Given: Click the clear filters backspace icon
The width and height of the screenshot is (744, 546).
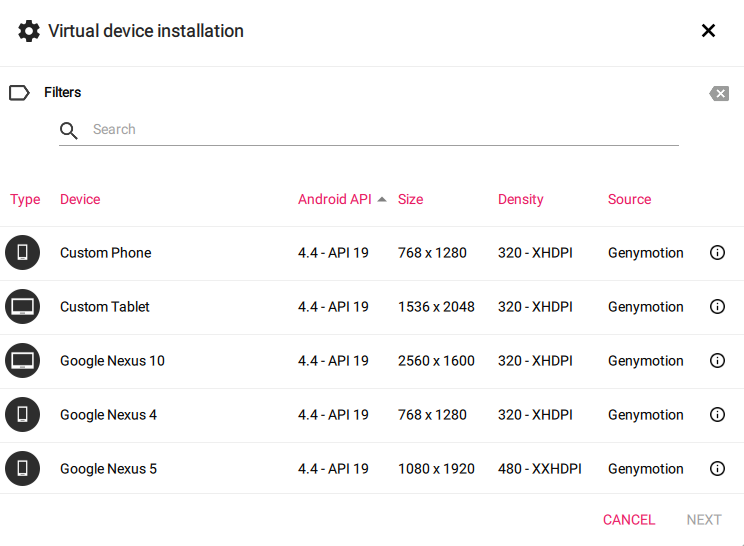Looking at the screenshot, I should pos(719,93).
